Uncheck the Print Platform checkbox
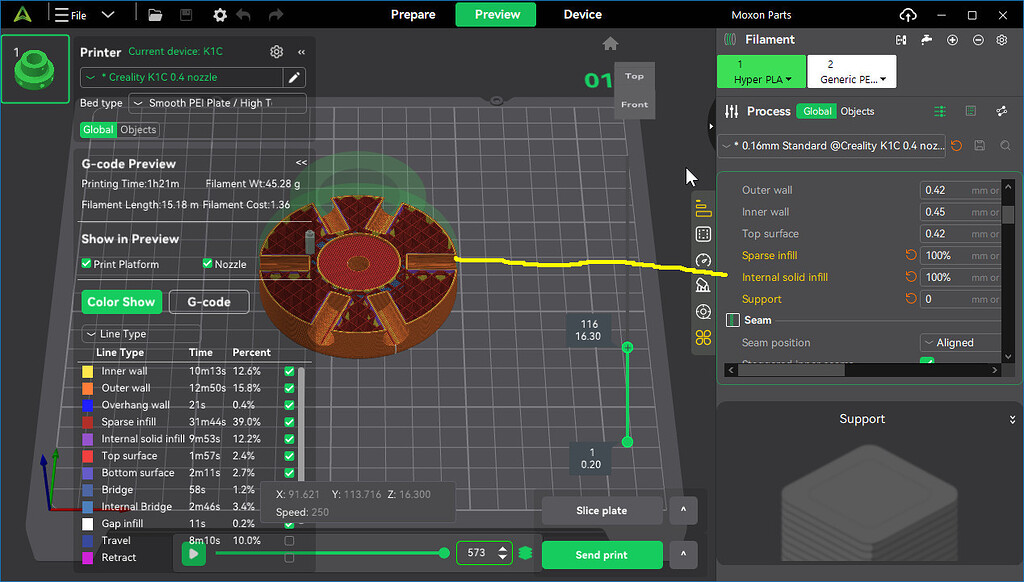This screenshot has width=1024, height=582. click(87, 264)
